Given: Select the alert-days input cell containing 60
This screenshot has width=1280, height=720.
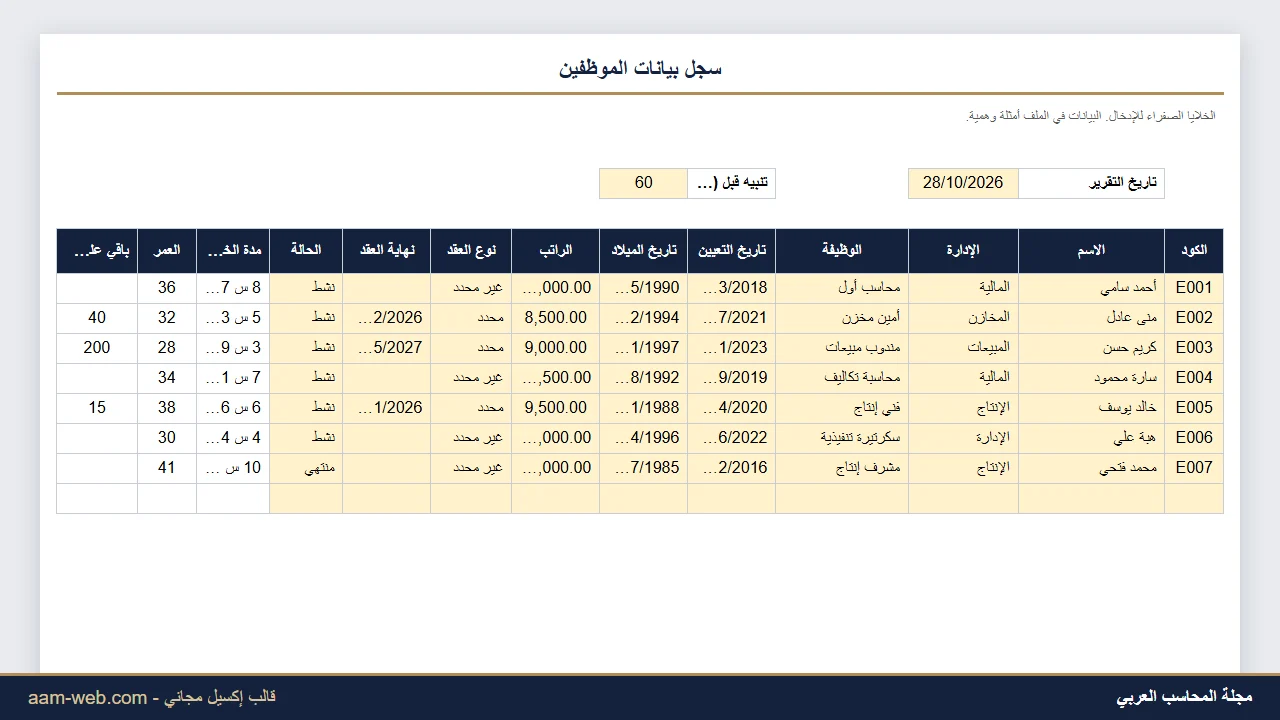Looking at the screenshot, I should coord(644,183).
